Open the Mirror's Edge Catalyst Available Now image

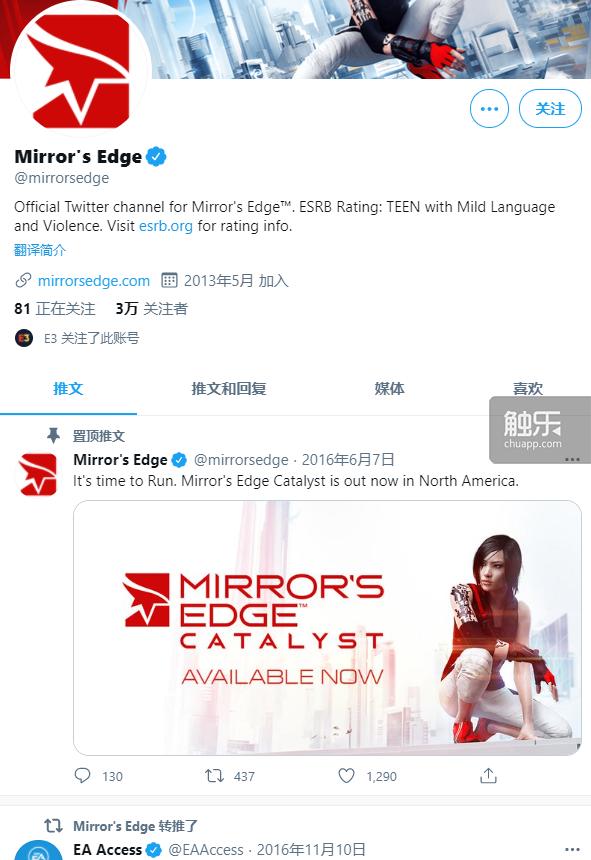click(x=327, y=628)
